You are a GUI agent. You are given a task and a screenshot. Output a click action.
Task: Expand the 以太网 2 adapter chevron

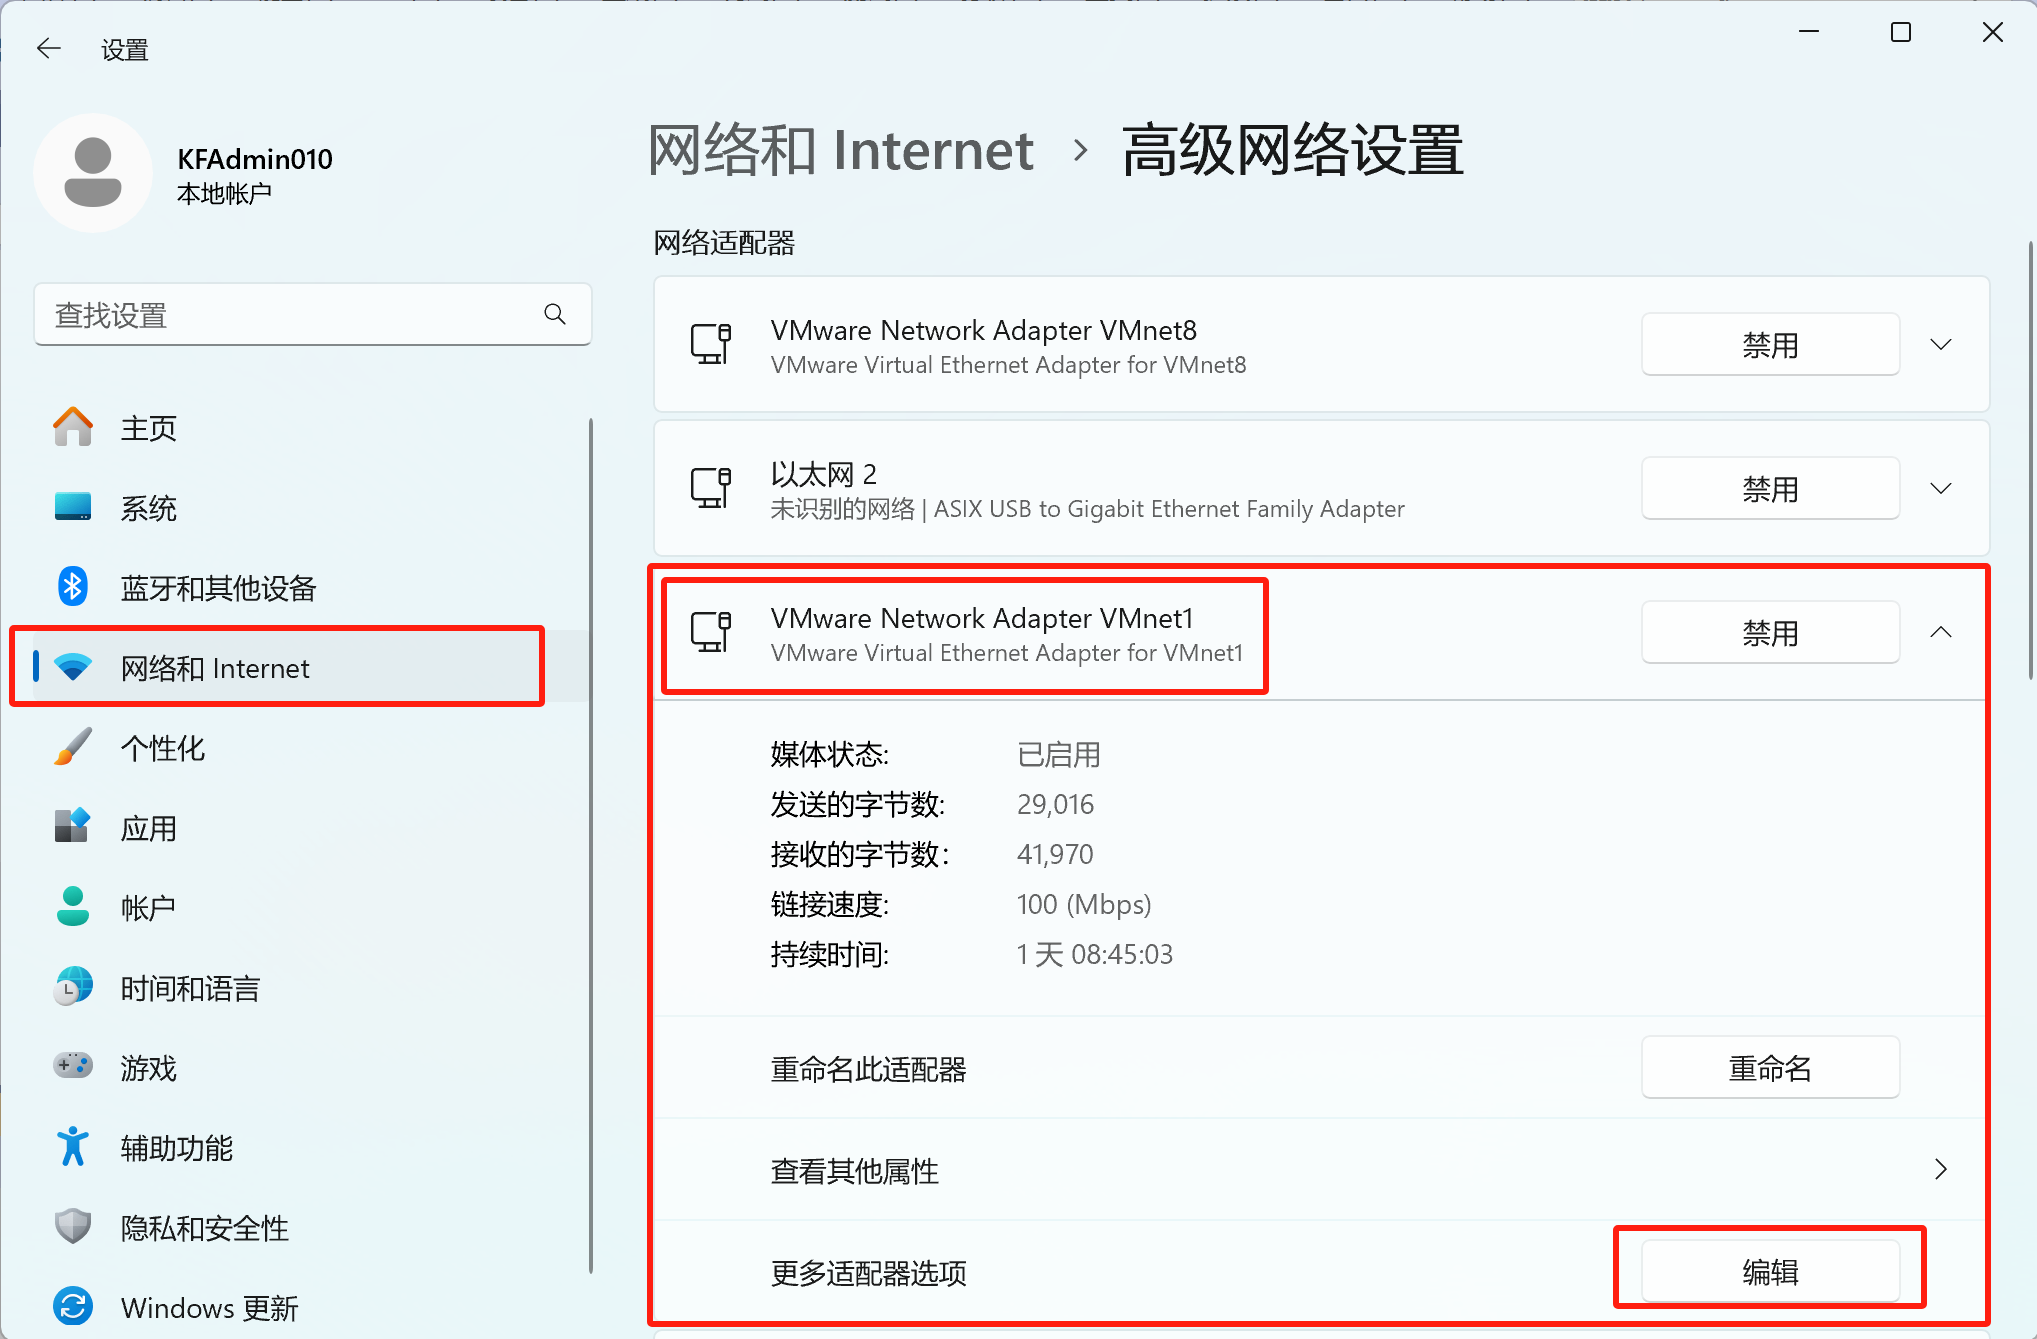tap(1940, 489)
